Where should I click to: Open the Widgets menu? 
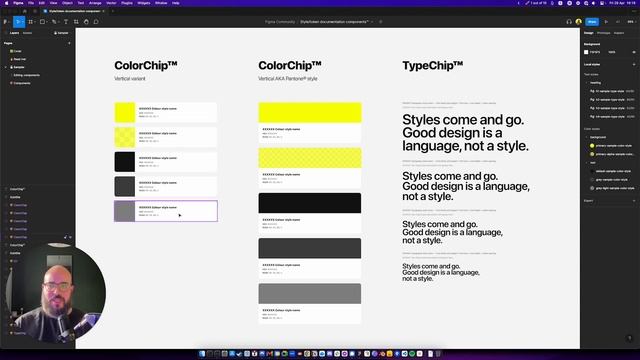point(144,3)
